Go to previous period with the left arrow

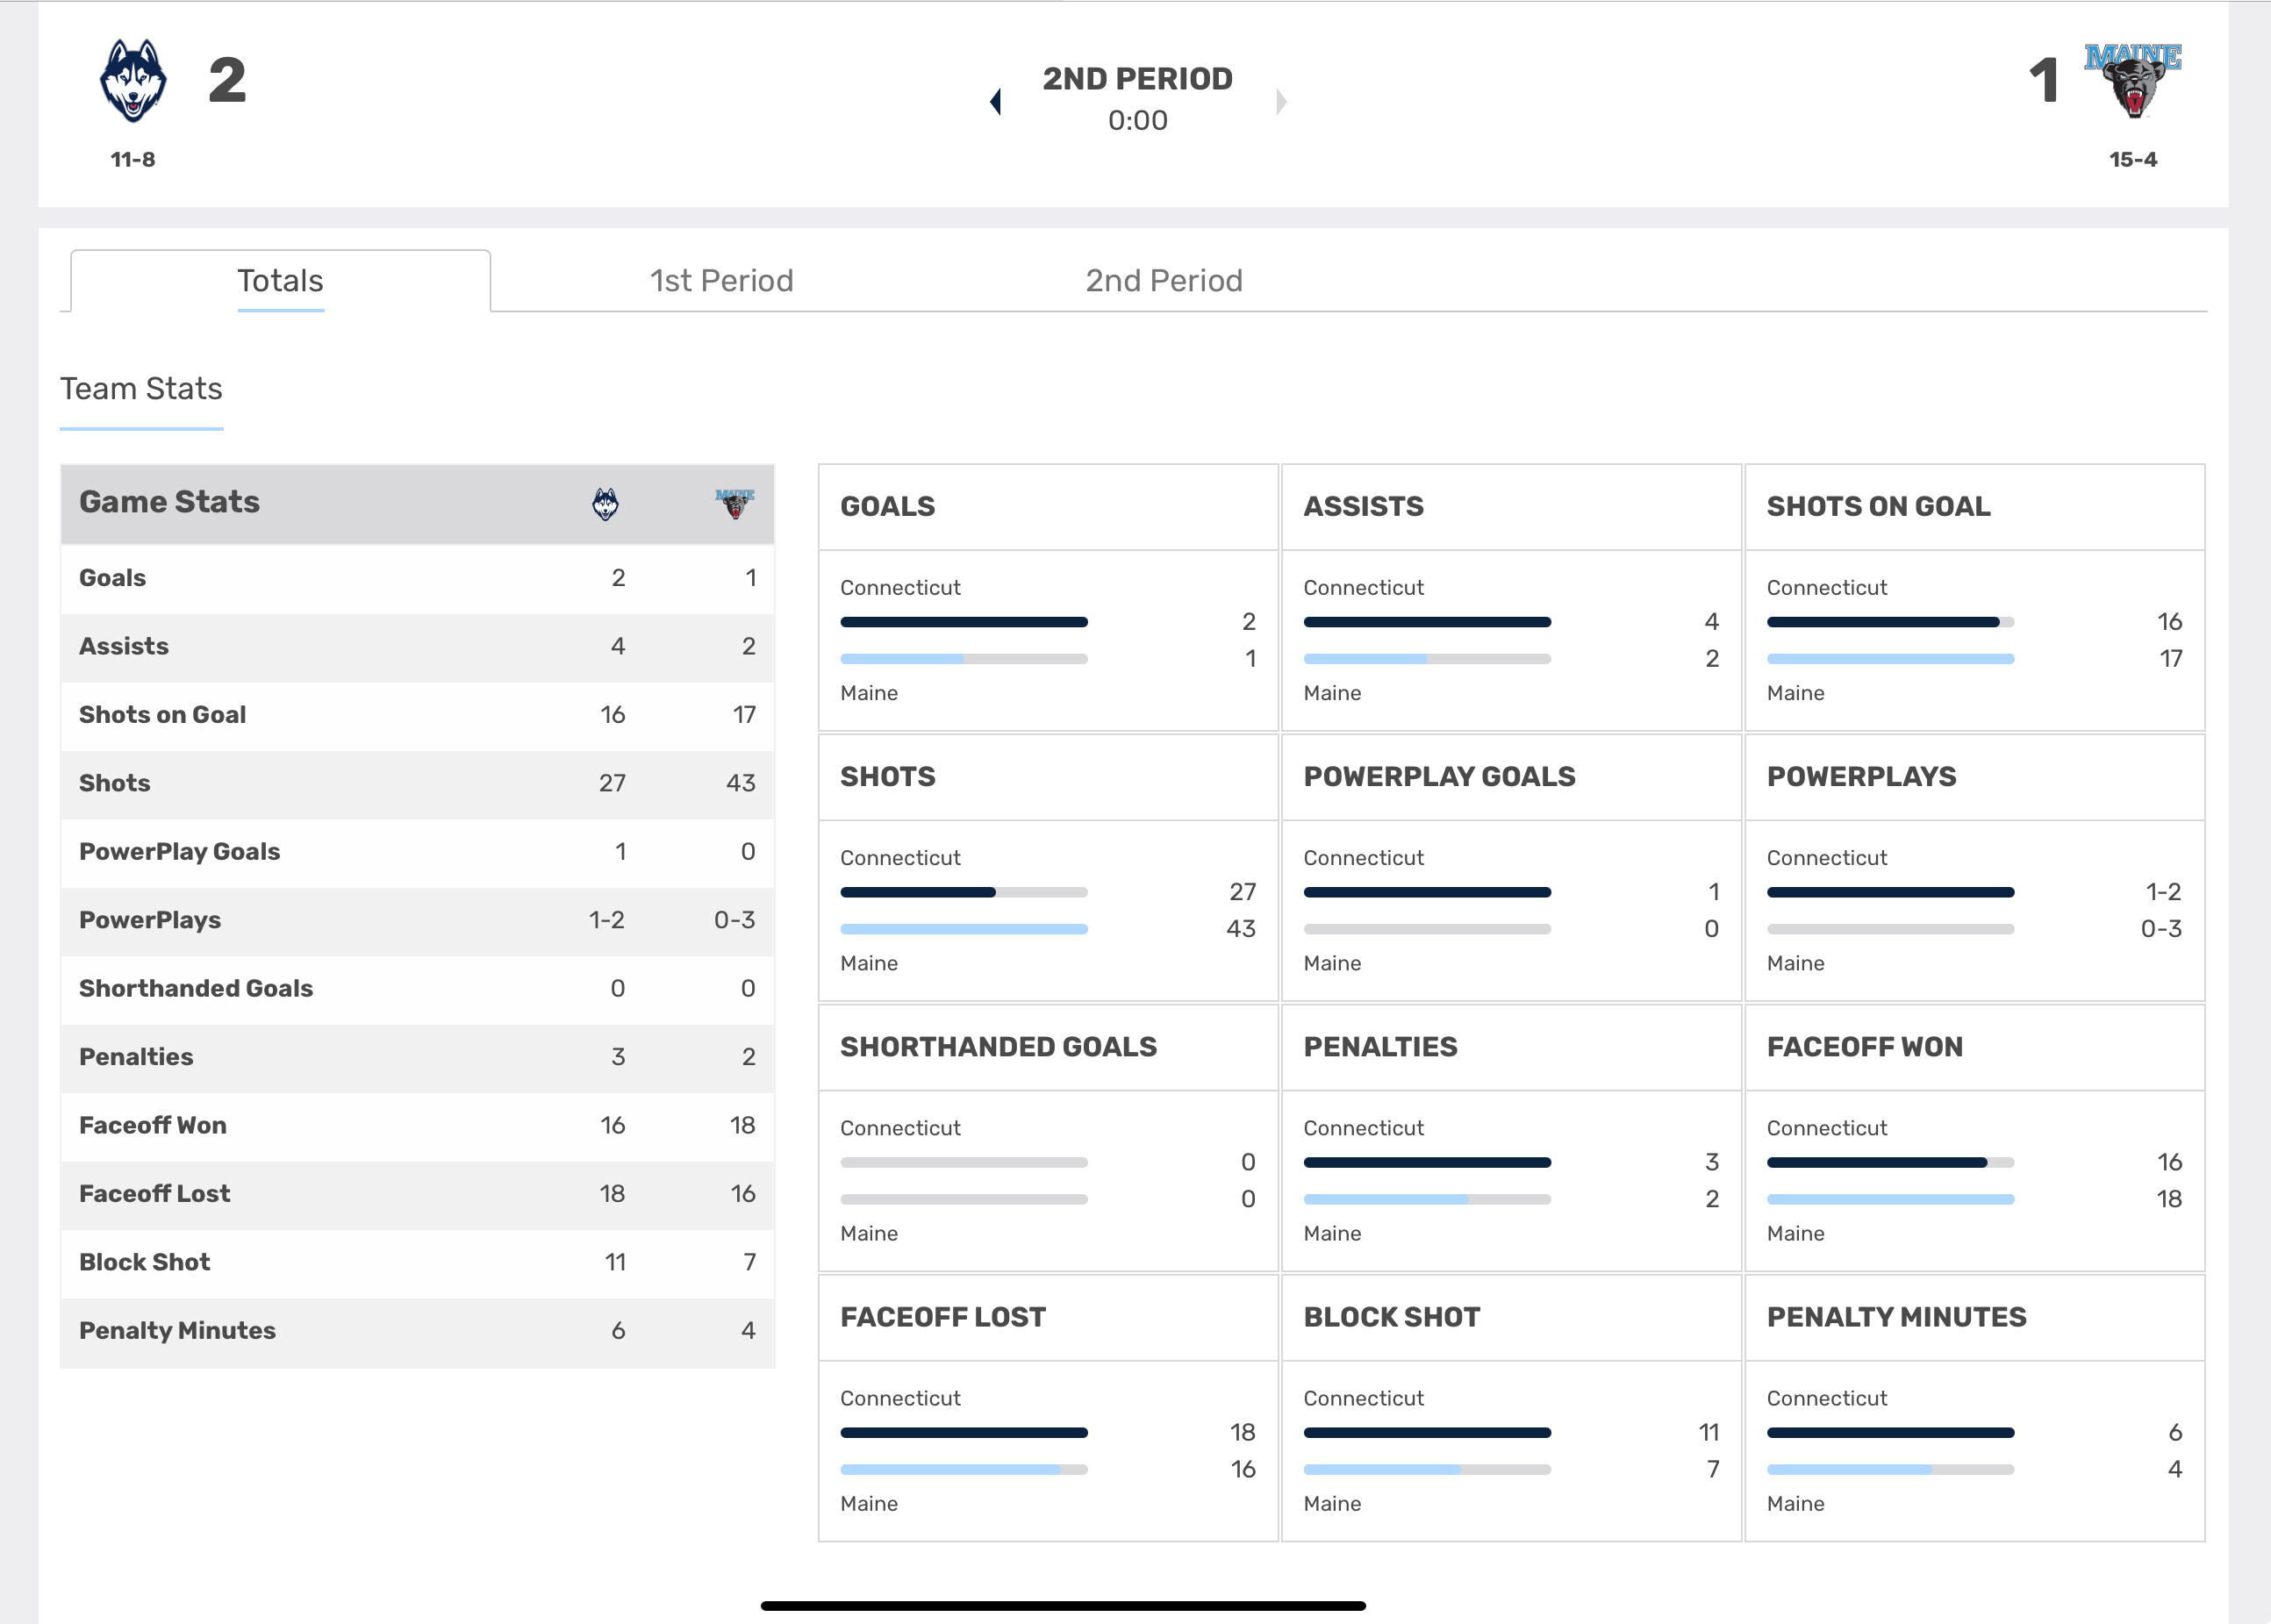tap(995, 101)
